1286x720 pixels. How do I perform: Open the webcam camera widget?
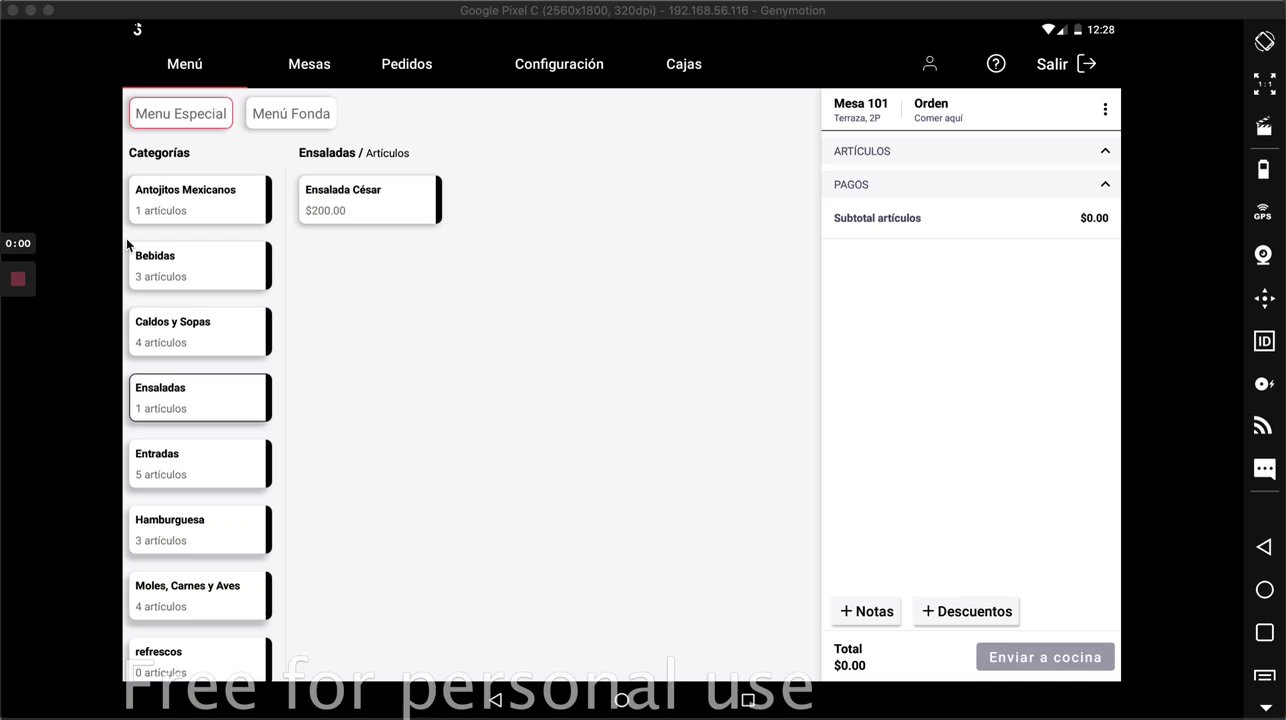coord(1264,255)
